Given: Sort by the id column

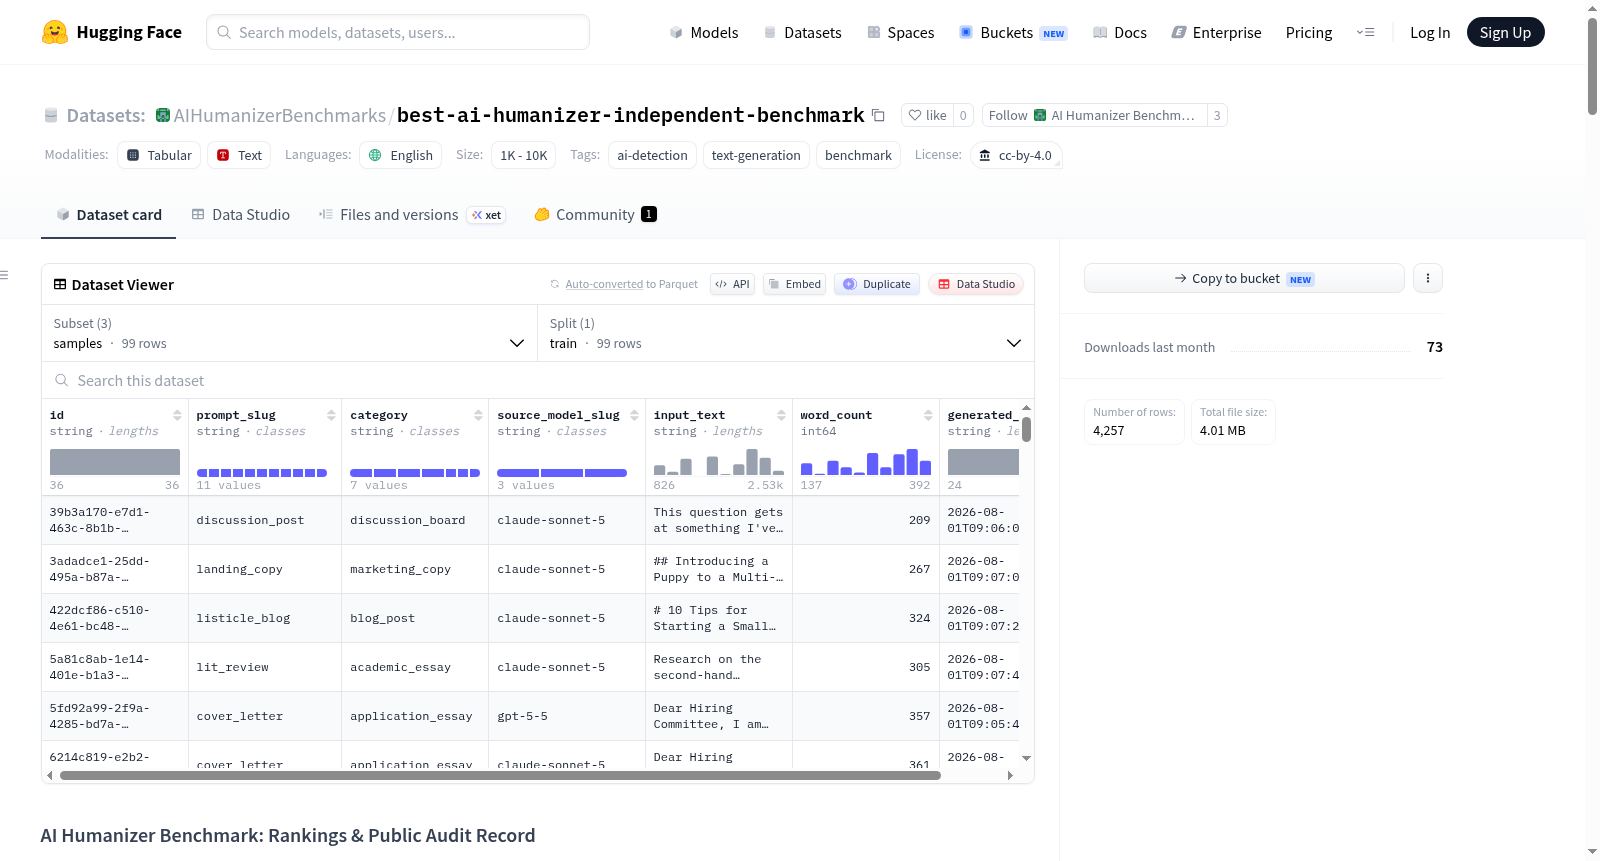Looking at the screenshot, I should pos(177,415).
